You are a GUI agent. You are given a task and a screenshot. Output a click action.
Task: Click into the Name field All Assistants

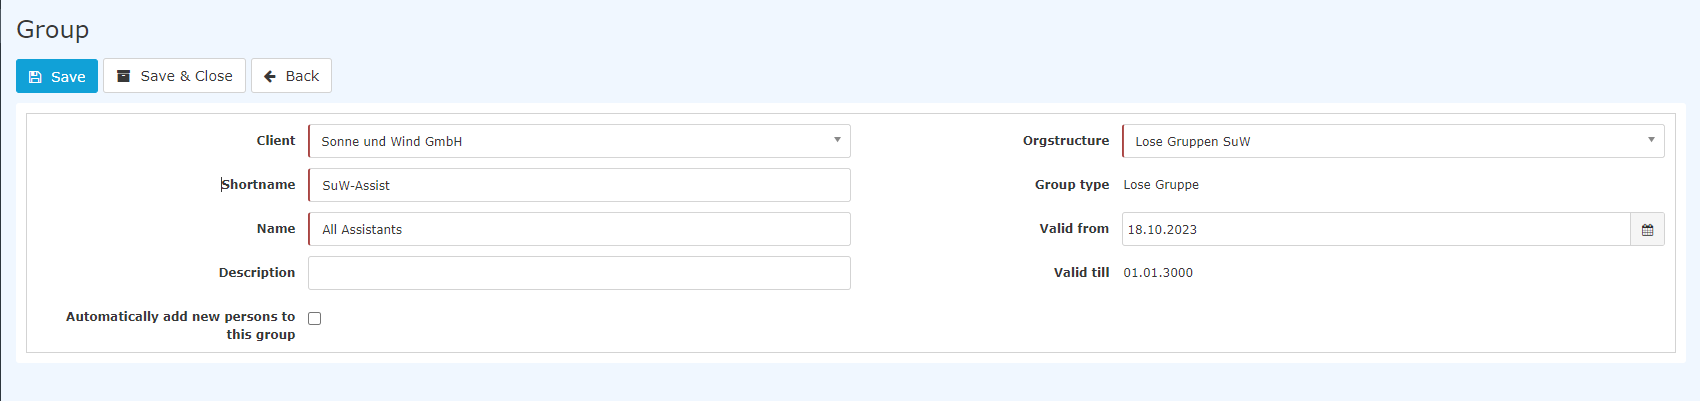579,229
